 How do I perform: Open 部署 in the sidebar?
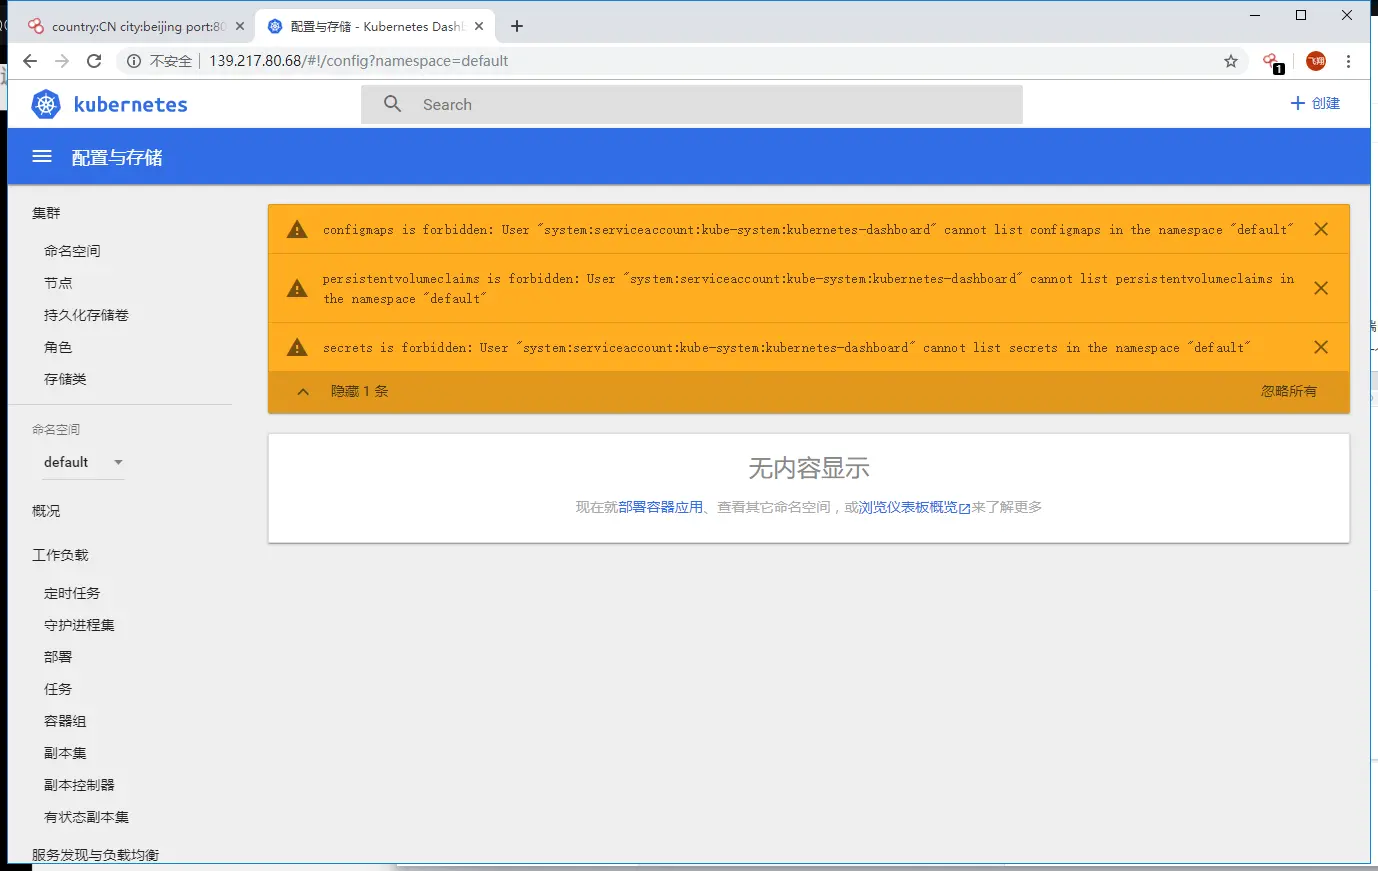pyautogui.click(x=58, y=657)
